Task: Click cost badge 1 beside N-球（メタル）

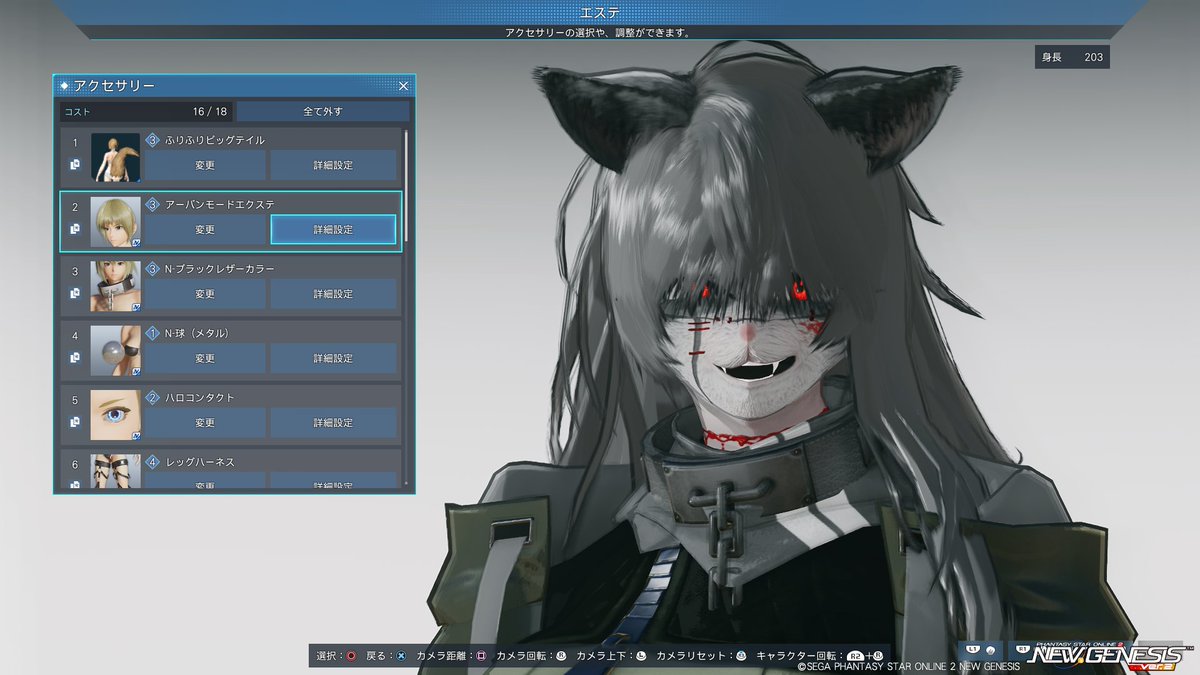Action: pyautogui.click(x=153, y=333)
